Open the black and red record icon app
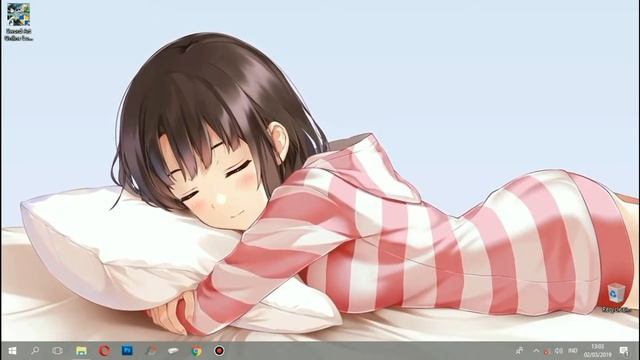Screen dimensions: 640x360 point(219,351)
